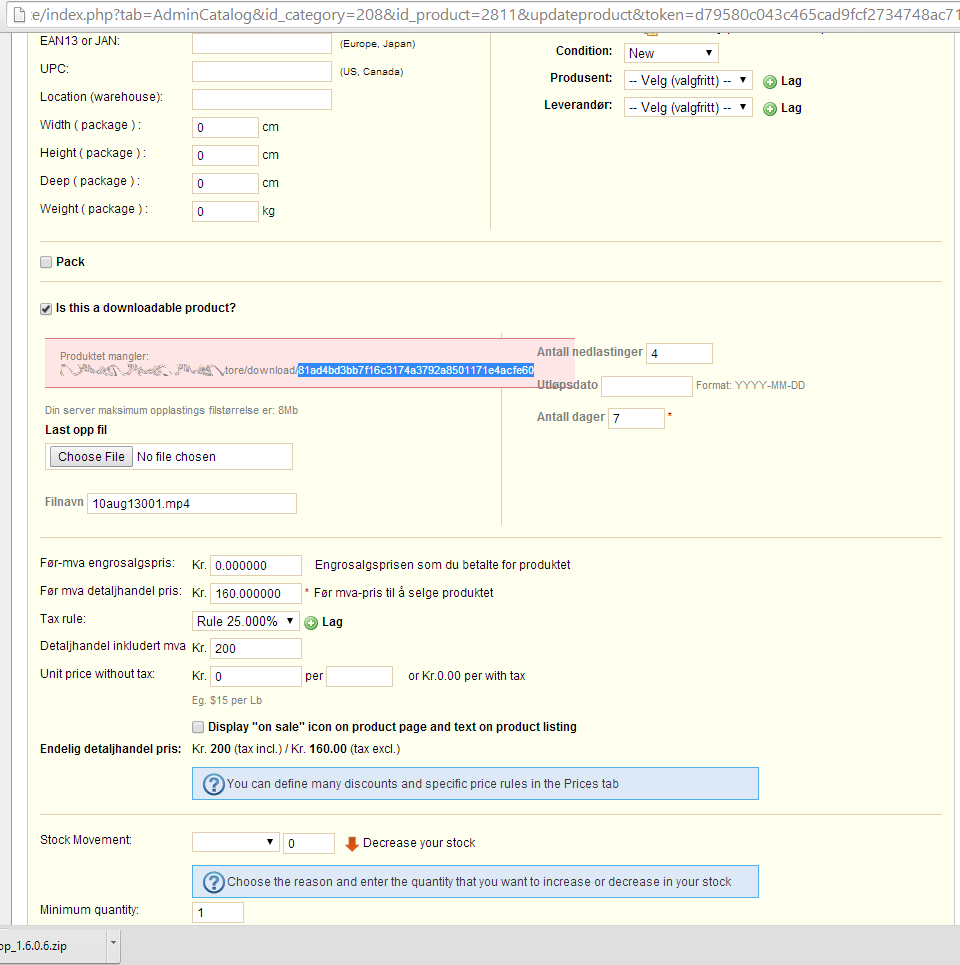Click the Endelig detaljhandel pris value text
The image size is (960, 965).
click(x=296, y=749)
